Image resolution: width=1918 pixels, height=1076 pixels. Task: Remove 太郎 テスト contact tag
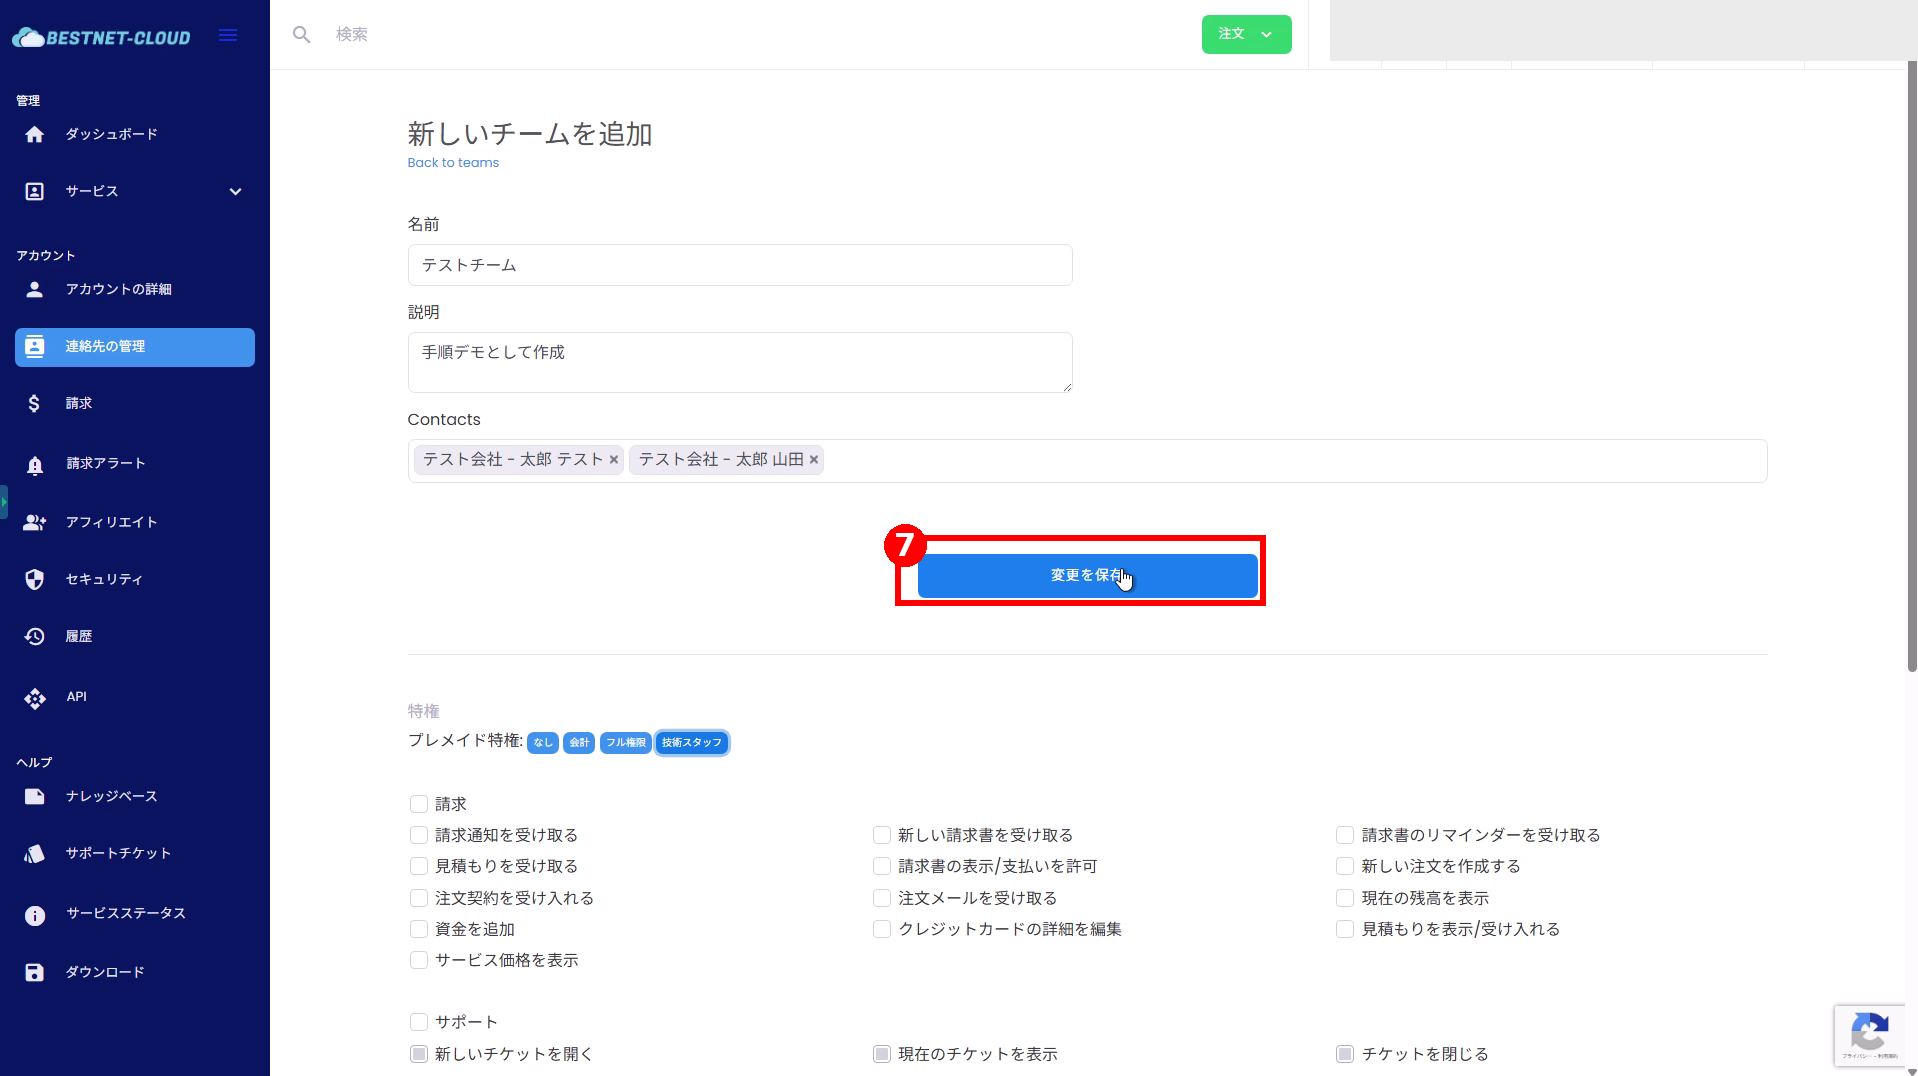coord(614,460)
